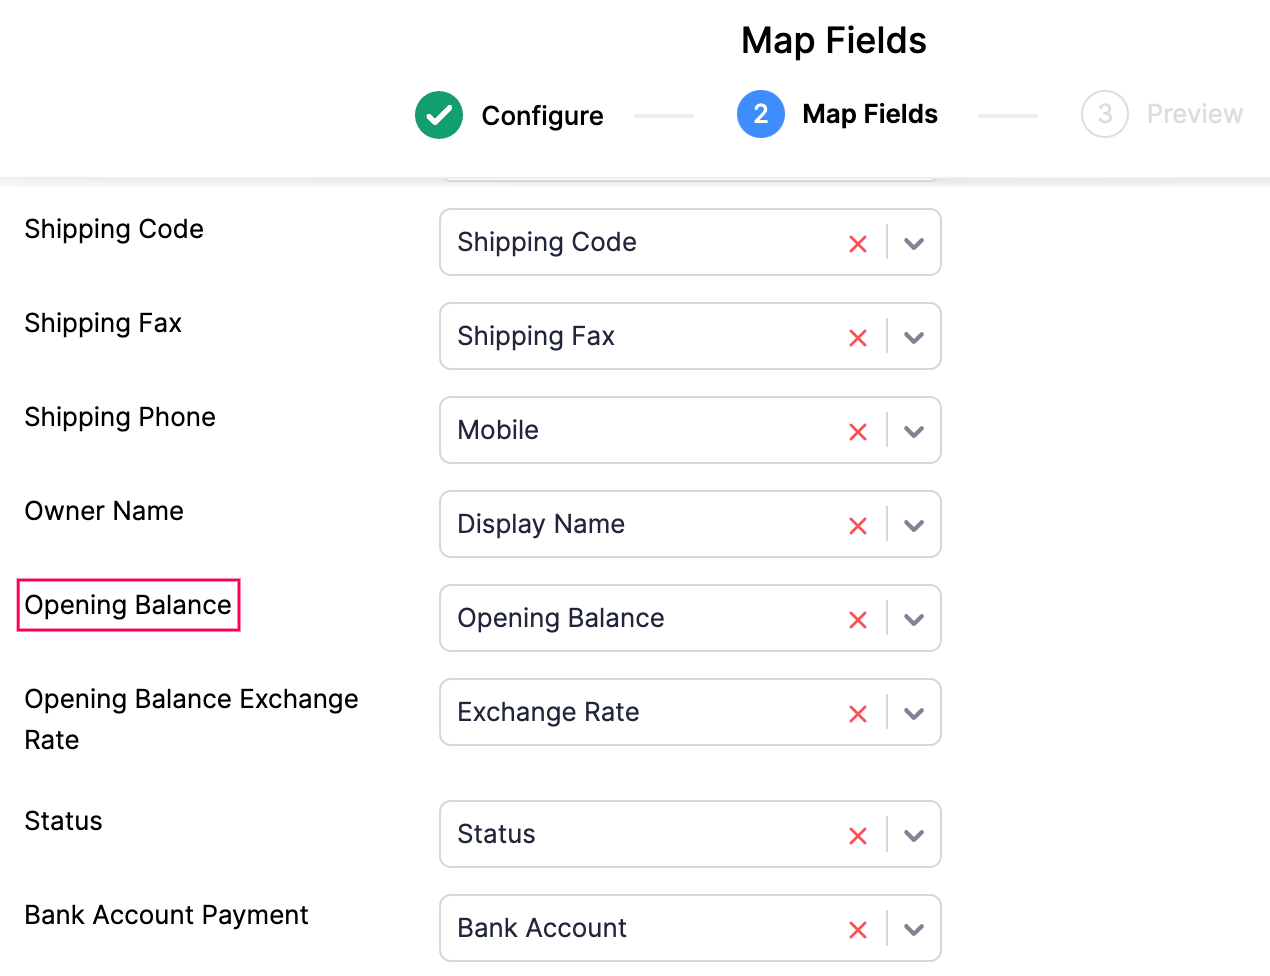
Task: Expand the Exchange Rate dropdown chevron
Action: click(913, 714)
